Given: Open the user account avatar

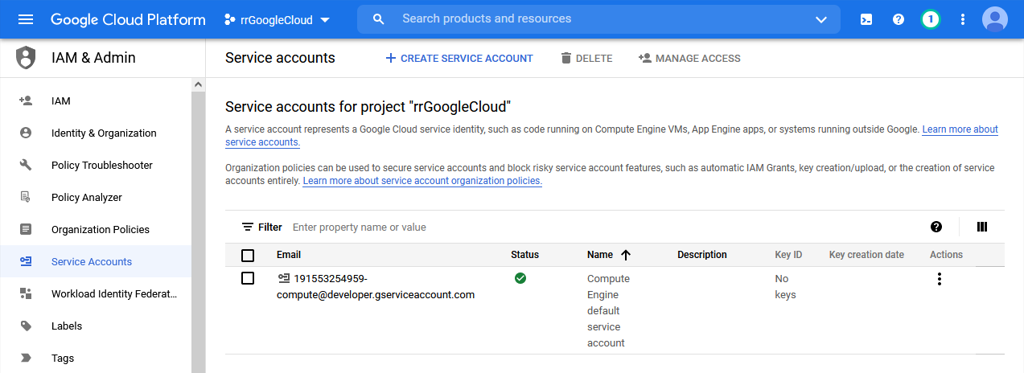Looking at the screenshot, I should 995,20.
